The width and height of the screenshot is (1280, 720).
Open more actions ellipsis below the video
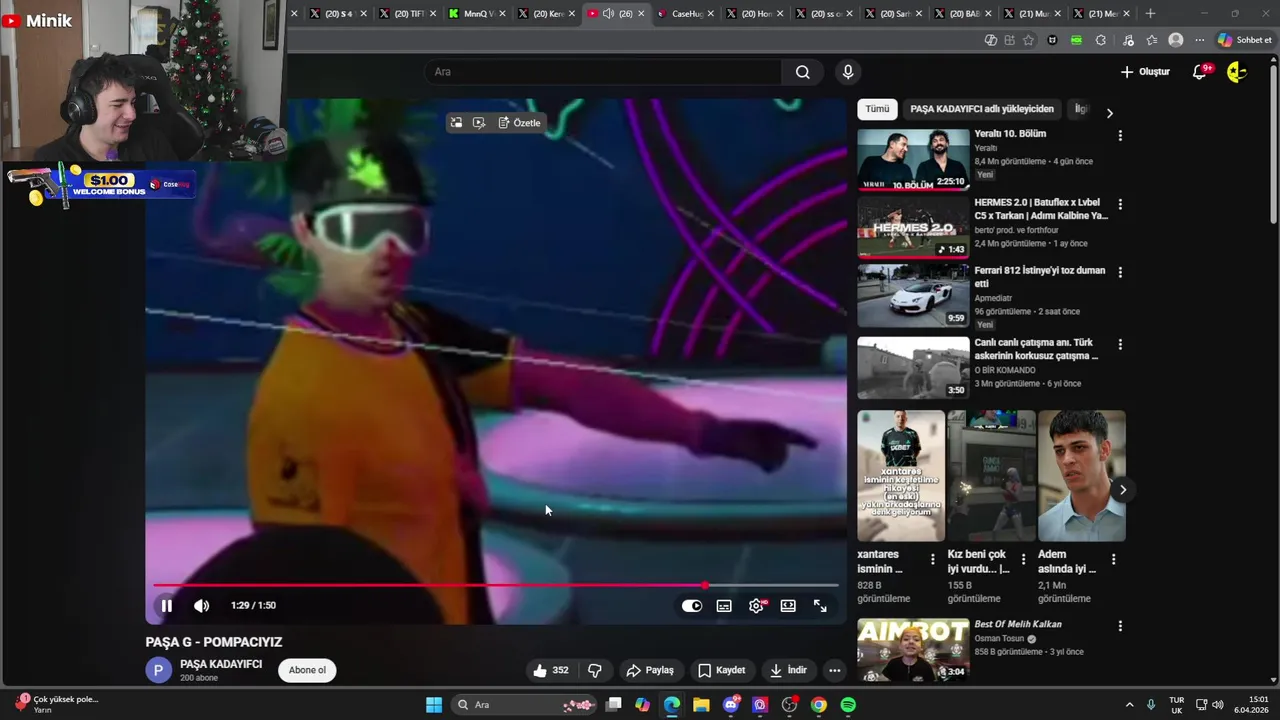(x=835, y=670)
